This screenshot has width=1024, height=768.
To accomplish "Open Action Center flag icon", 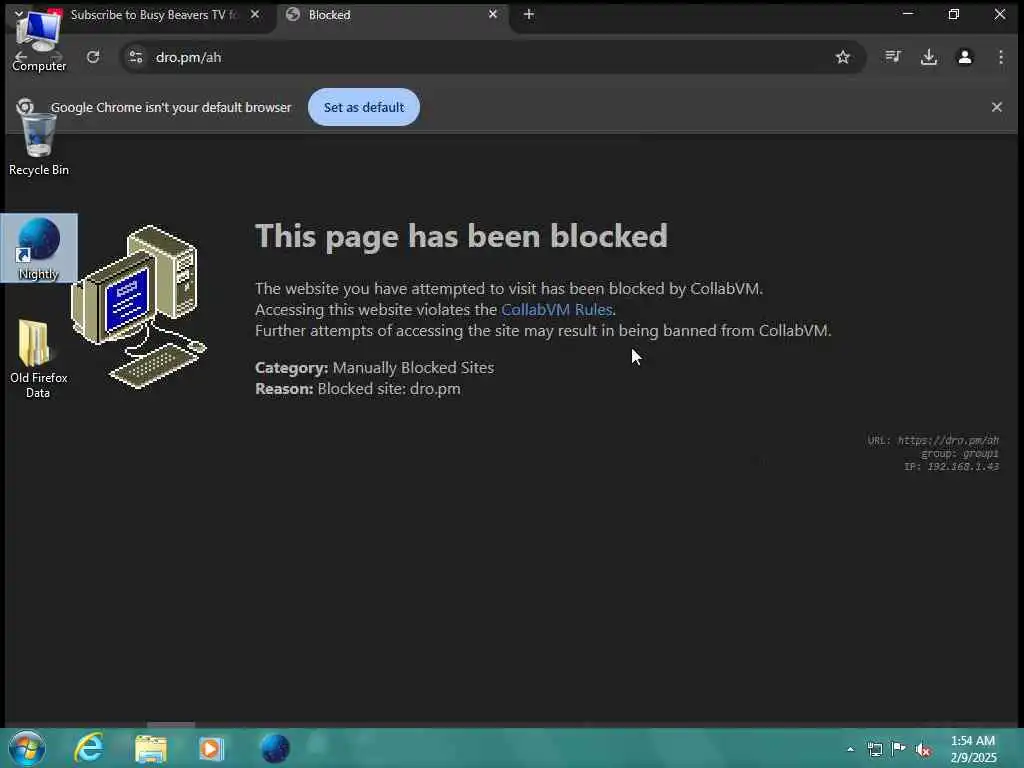I will click(898, 749).
